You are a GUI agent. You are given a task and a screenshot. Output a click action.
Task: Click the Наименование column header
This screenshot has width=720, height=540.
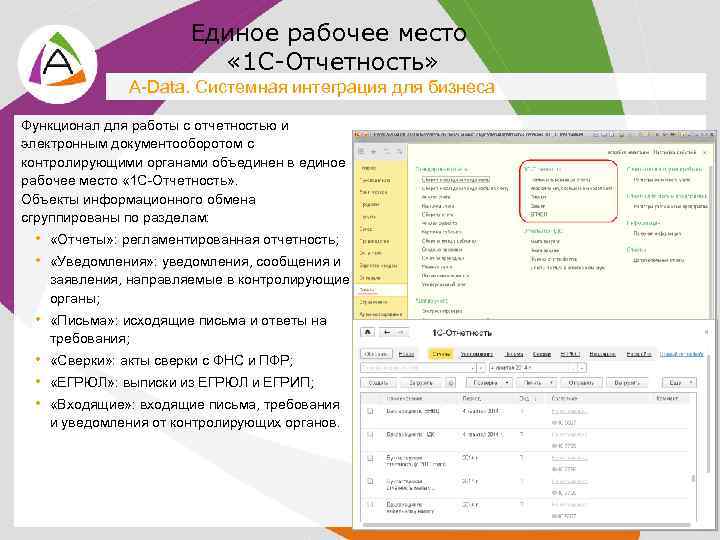click(403, 398)
